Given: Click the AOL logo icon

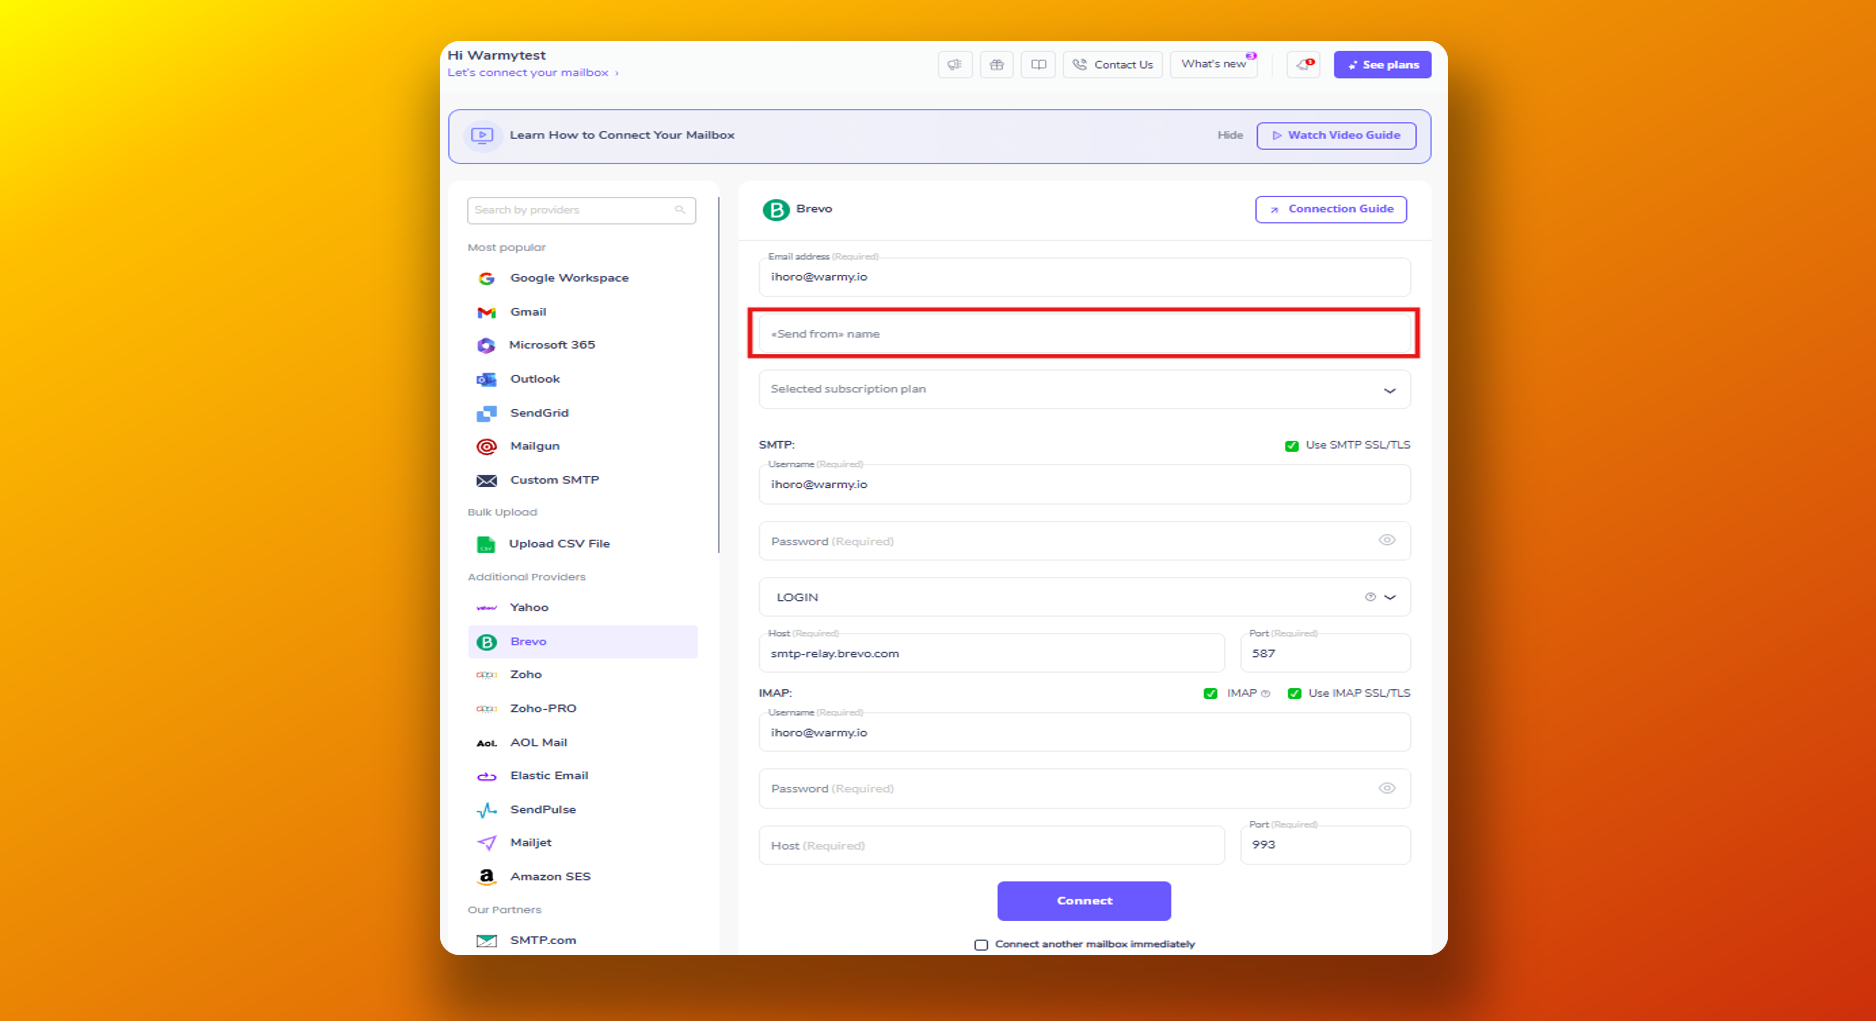Looking at the screenshot, I should [x=486, y=743].
